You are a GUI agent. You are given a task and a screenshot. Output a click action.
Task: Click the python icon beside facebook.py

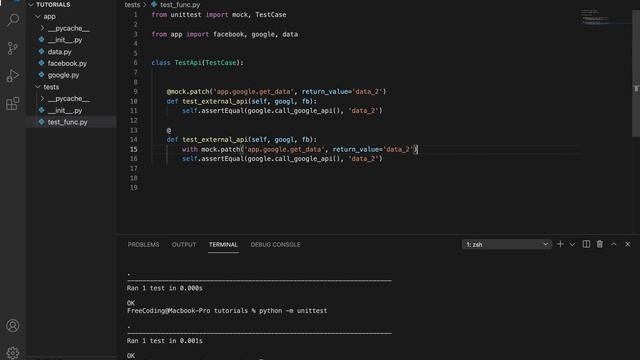point(41,63)
